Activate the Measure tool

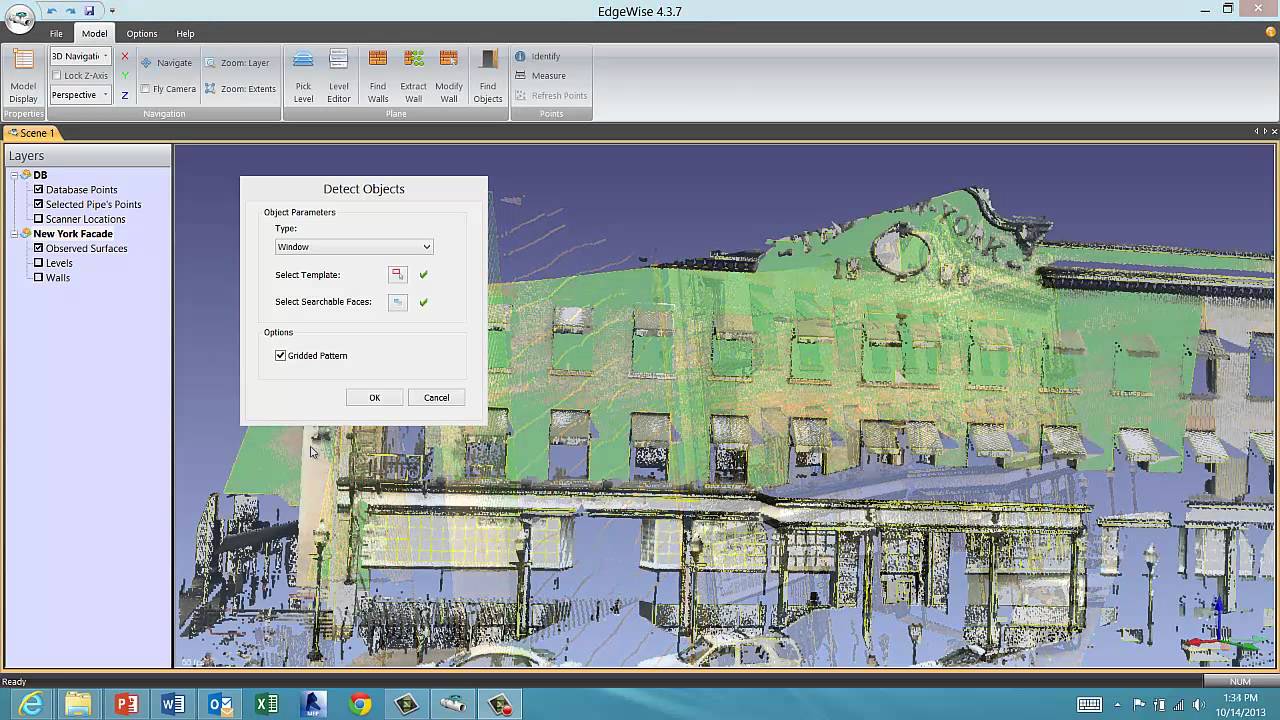click(540, 75)
